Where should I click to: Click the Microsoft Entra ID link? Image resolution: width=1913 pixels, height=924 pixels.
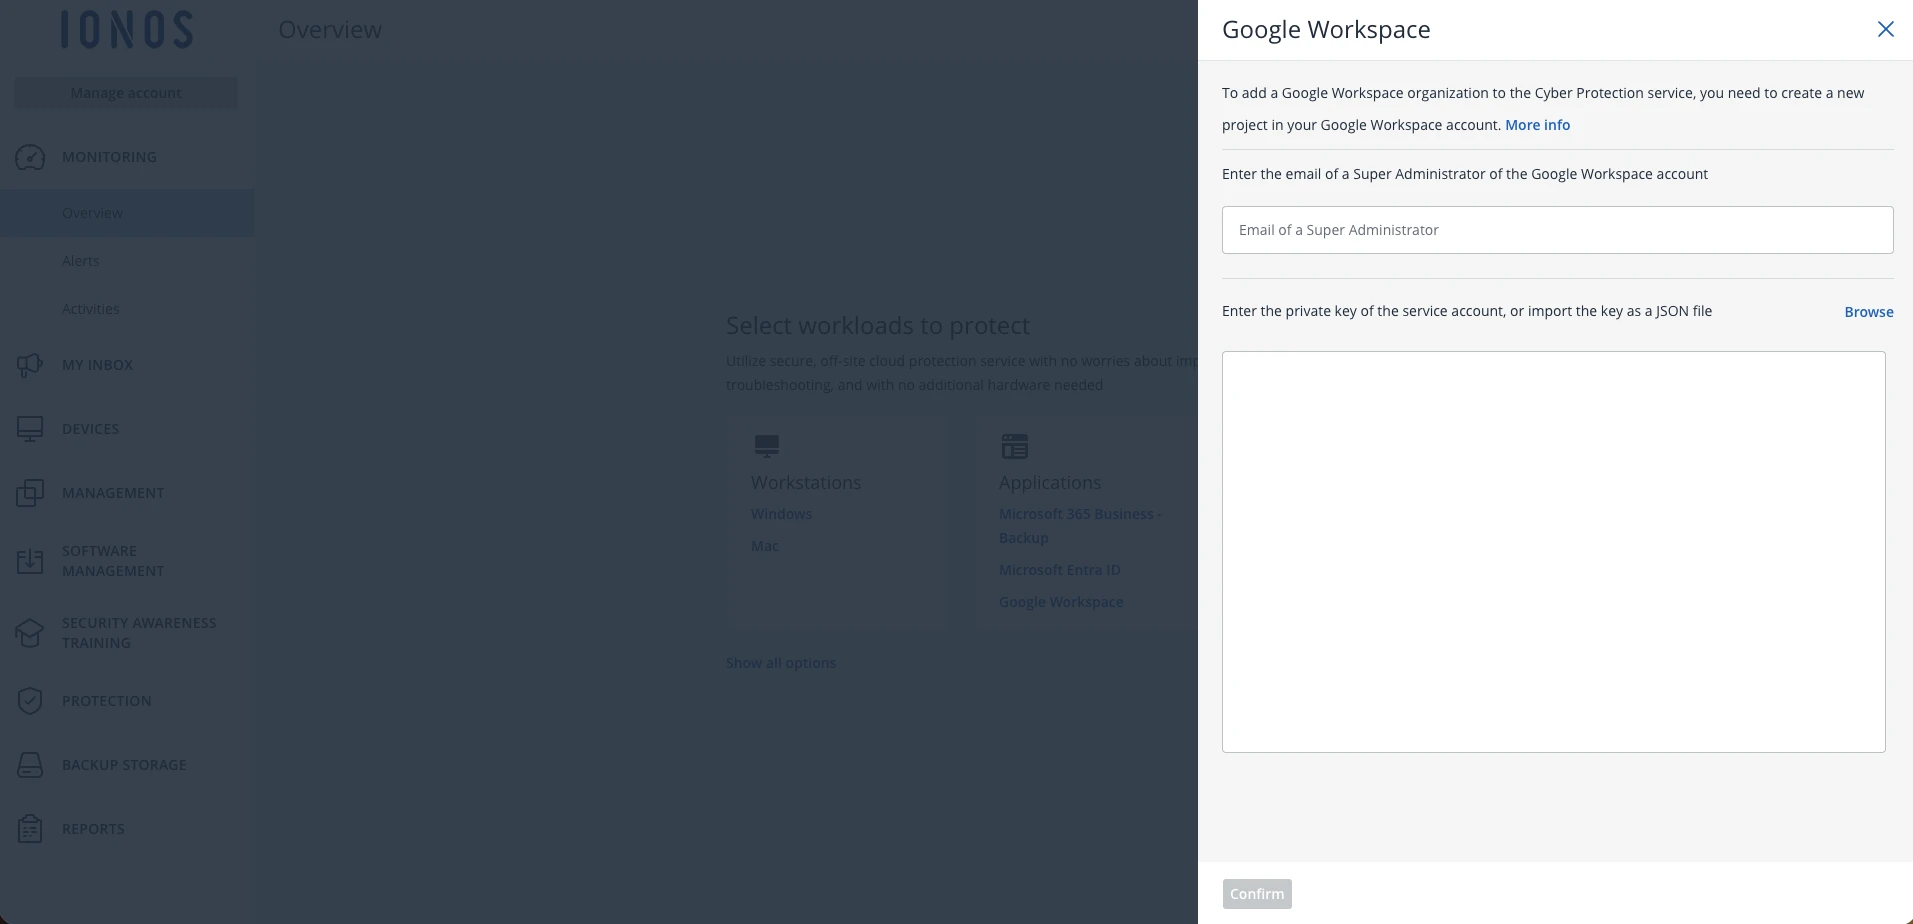pos(1059,570)
